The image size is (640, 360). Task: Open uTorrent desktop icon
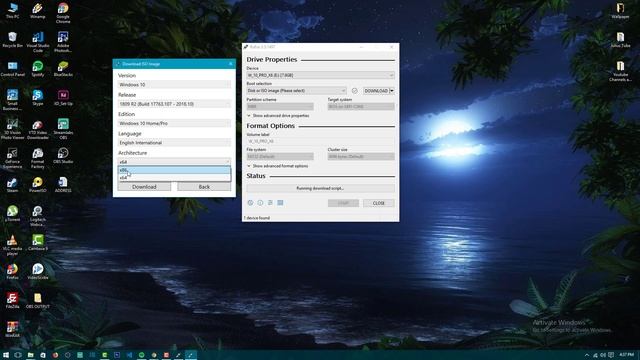pos(12,214)
